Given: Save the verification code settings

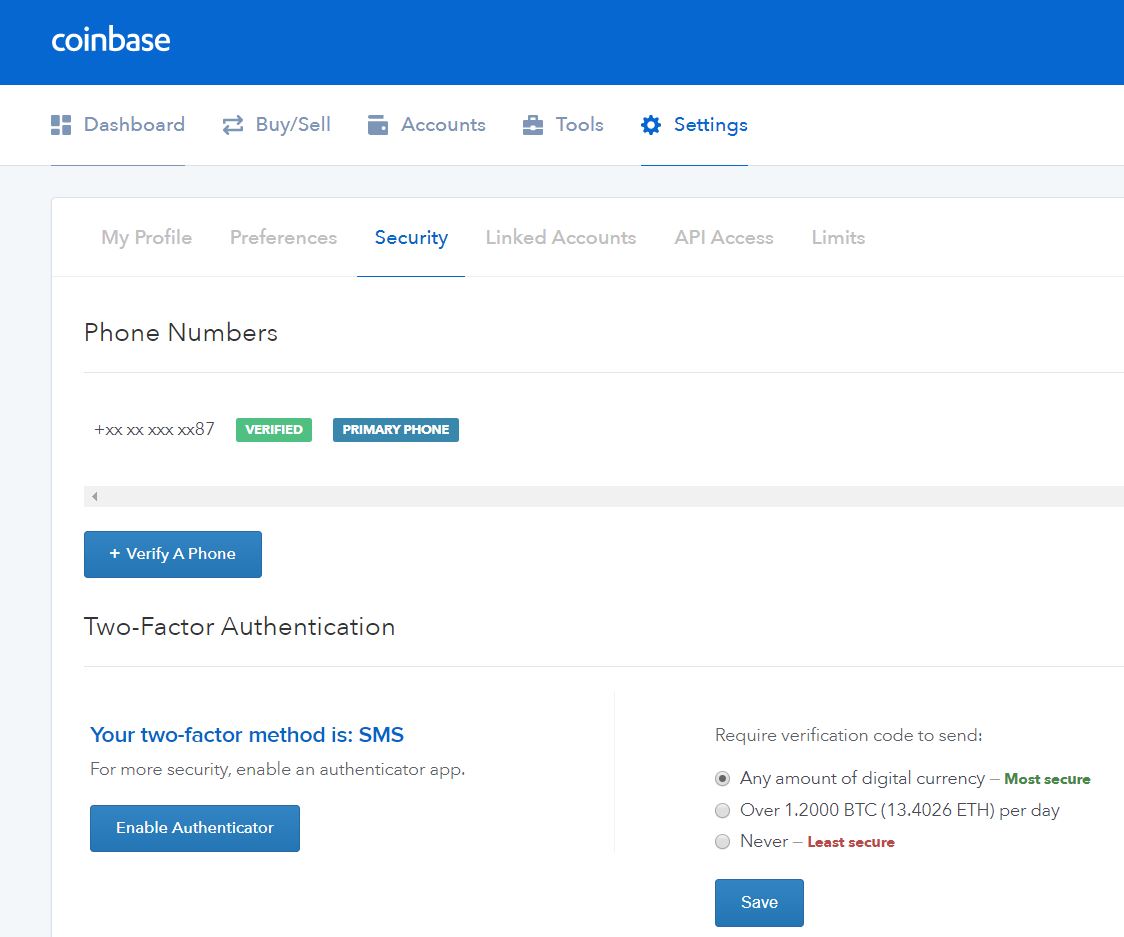Looking at the screenshot, I should [759, 903].
